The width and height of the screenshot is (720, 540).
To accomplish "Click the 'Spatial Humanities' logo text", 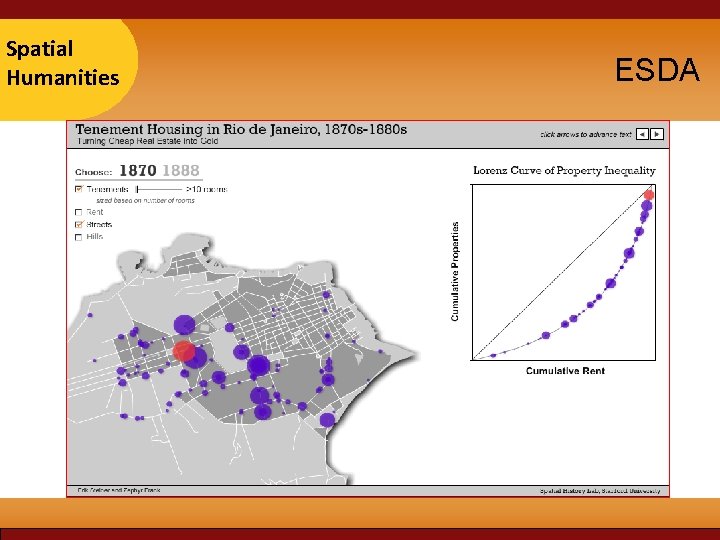I will [63, 63].
